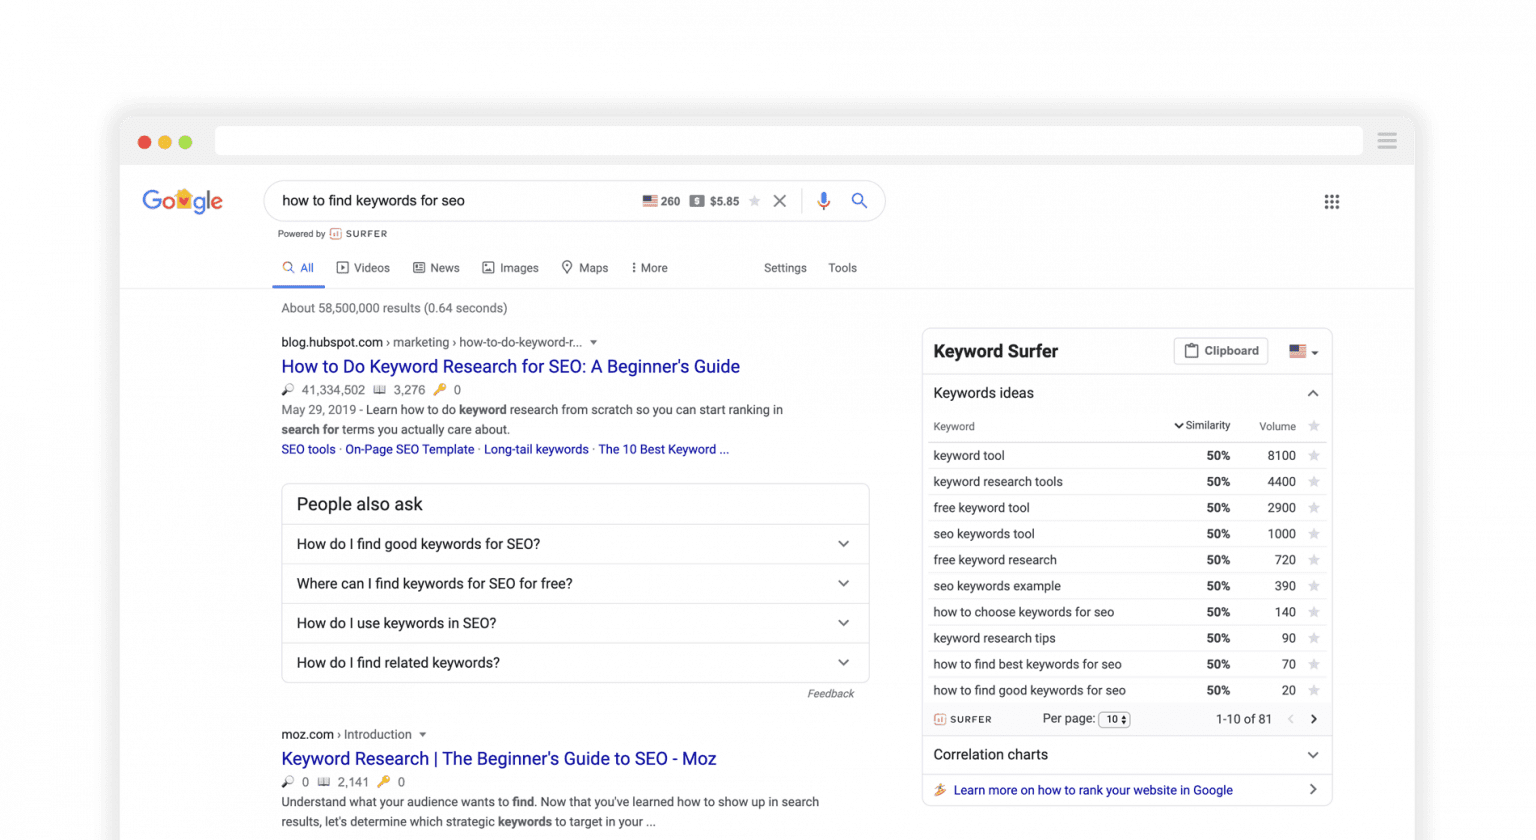The image size is (1536, 840).
Task: Open search Tools
Action: click(x=842, y=268)
